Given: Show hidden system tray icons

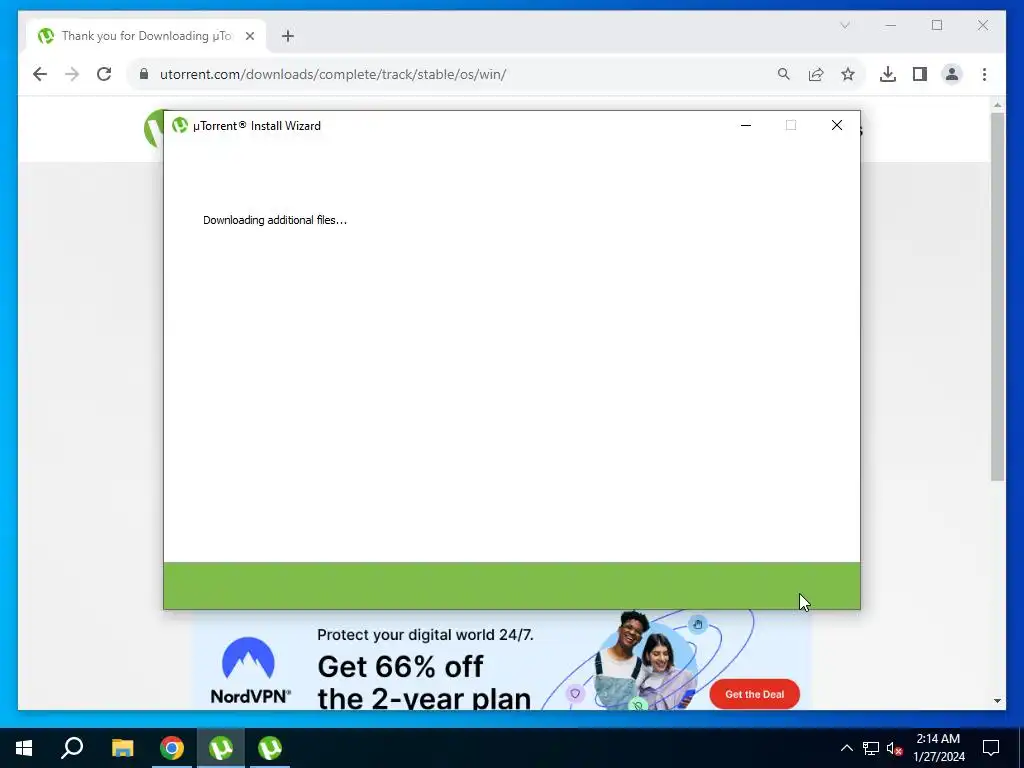Looking at the screenshot, I should pyautogui.click(x=846, y=748).
